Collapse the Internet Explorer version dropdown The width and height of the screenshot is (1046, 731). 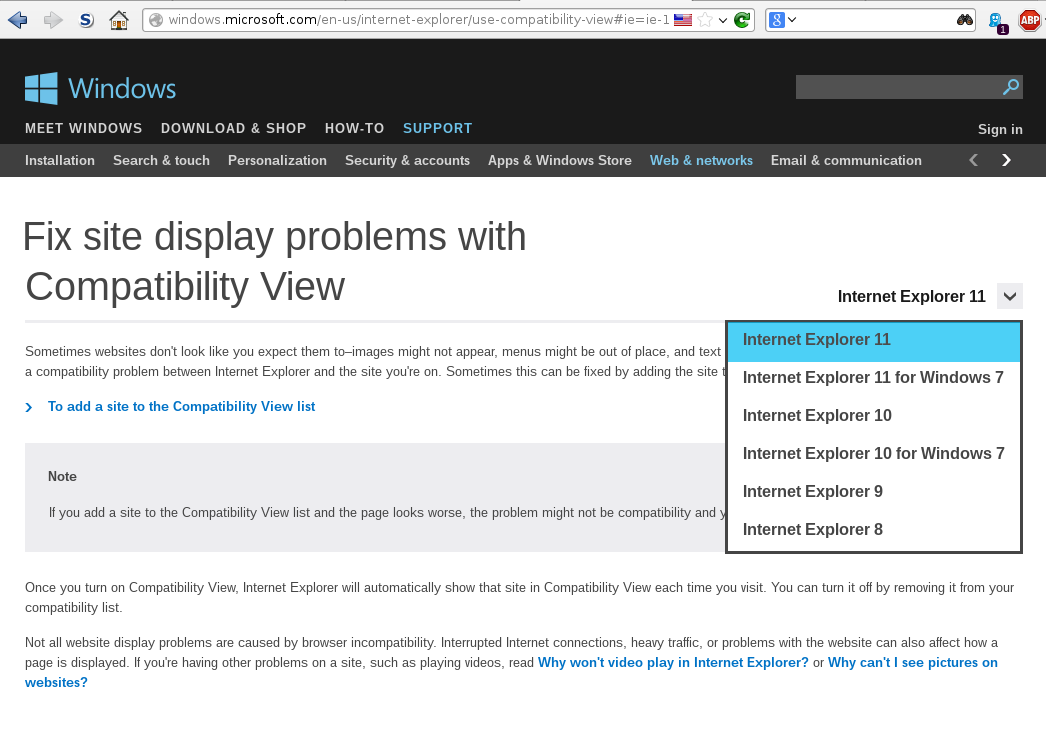[x=1010, y=296]
